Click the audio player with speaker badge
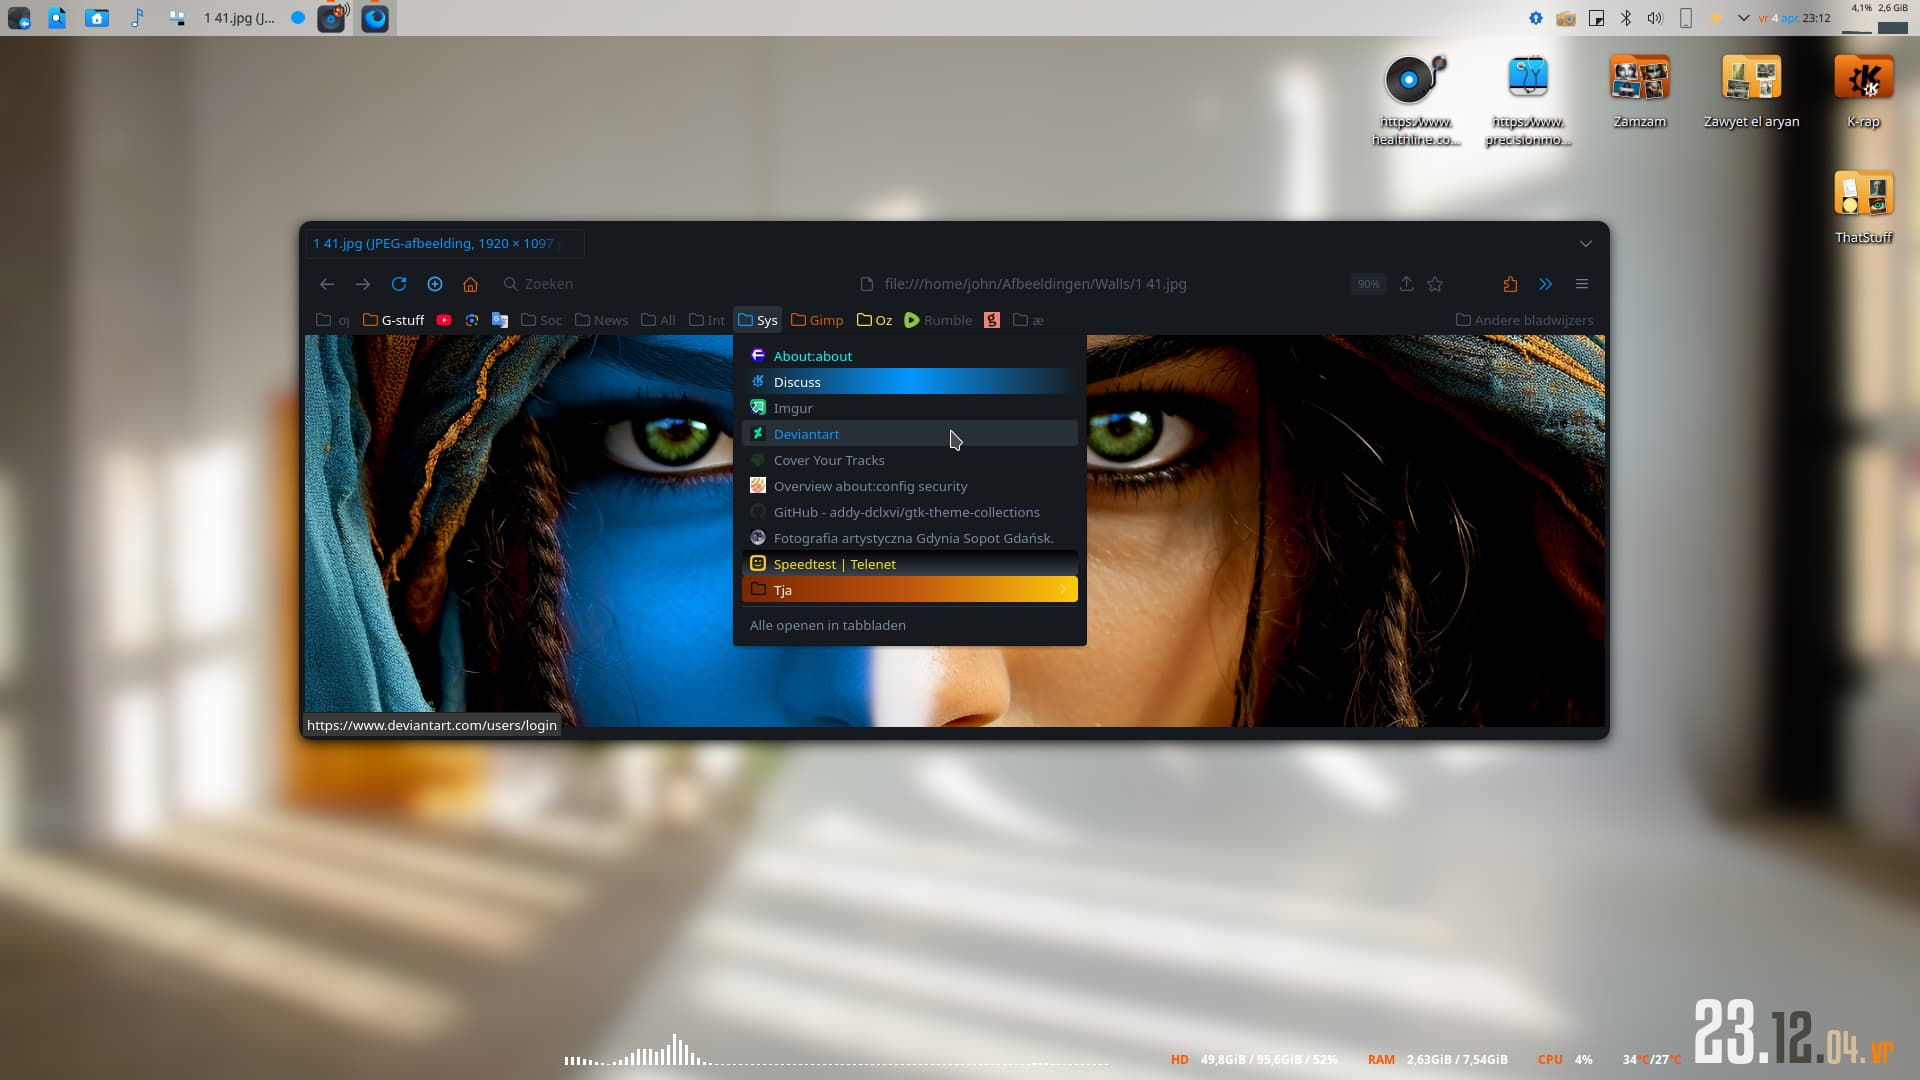 coord(332,18)
